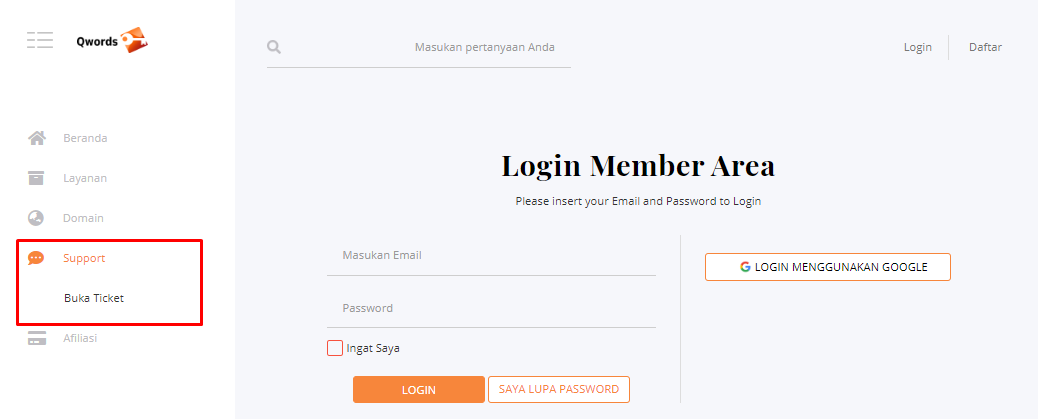
Task: Enable the Ingat Saya checkbox
Action: pyautogui.click(x=335, y=348)
